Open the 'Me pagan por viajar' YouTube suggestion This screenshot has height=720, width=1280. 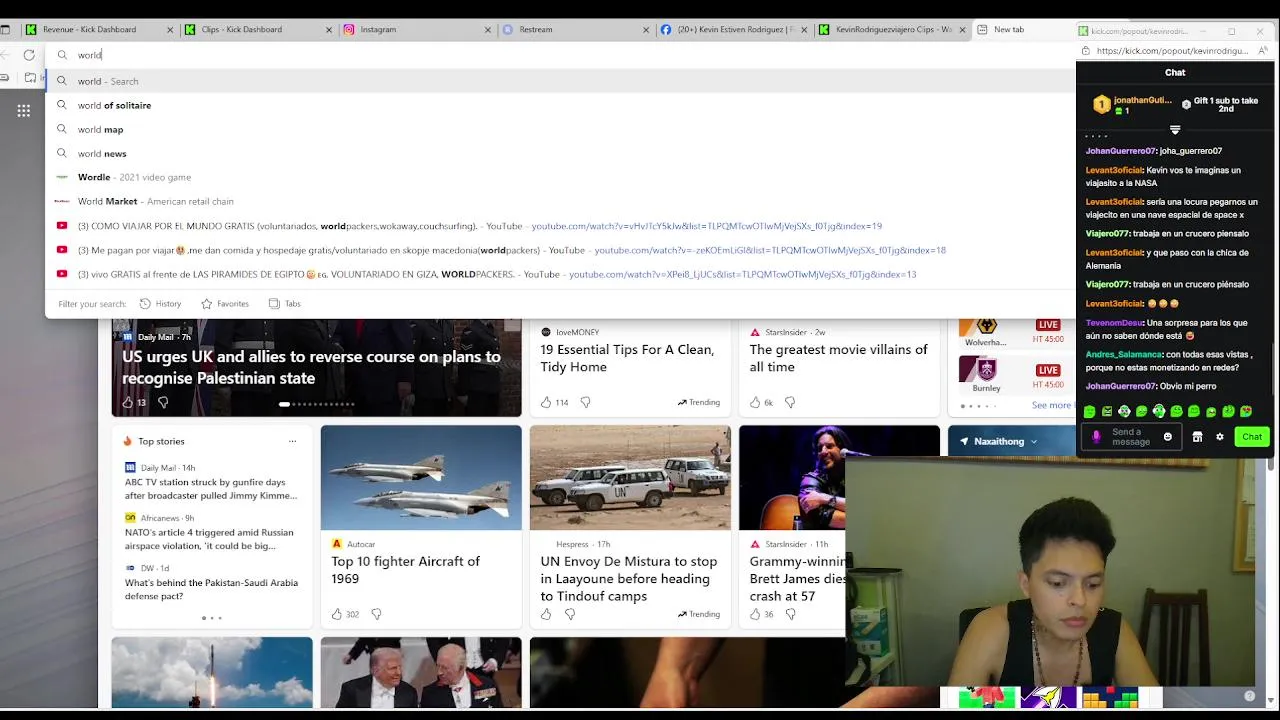click(x=560, y=250)
